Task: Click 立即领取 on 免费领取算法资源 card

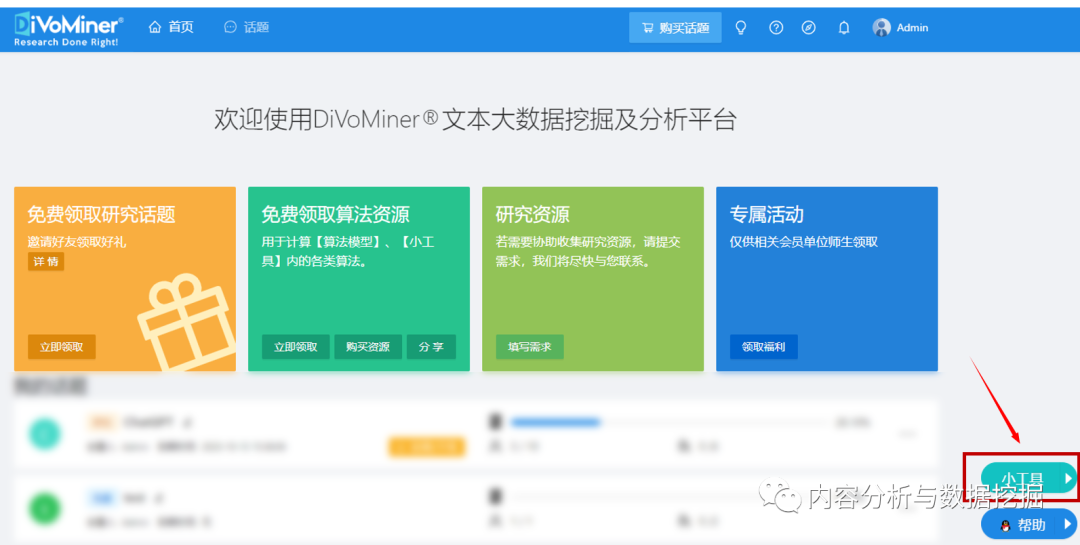Action: pyautogui.click(x=295, y=347)
